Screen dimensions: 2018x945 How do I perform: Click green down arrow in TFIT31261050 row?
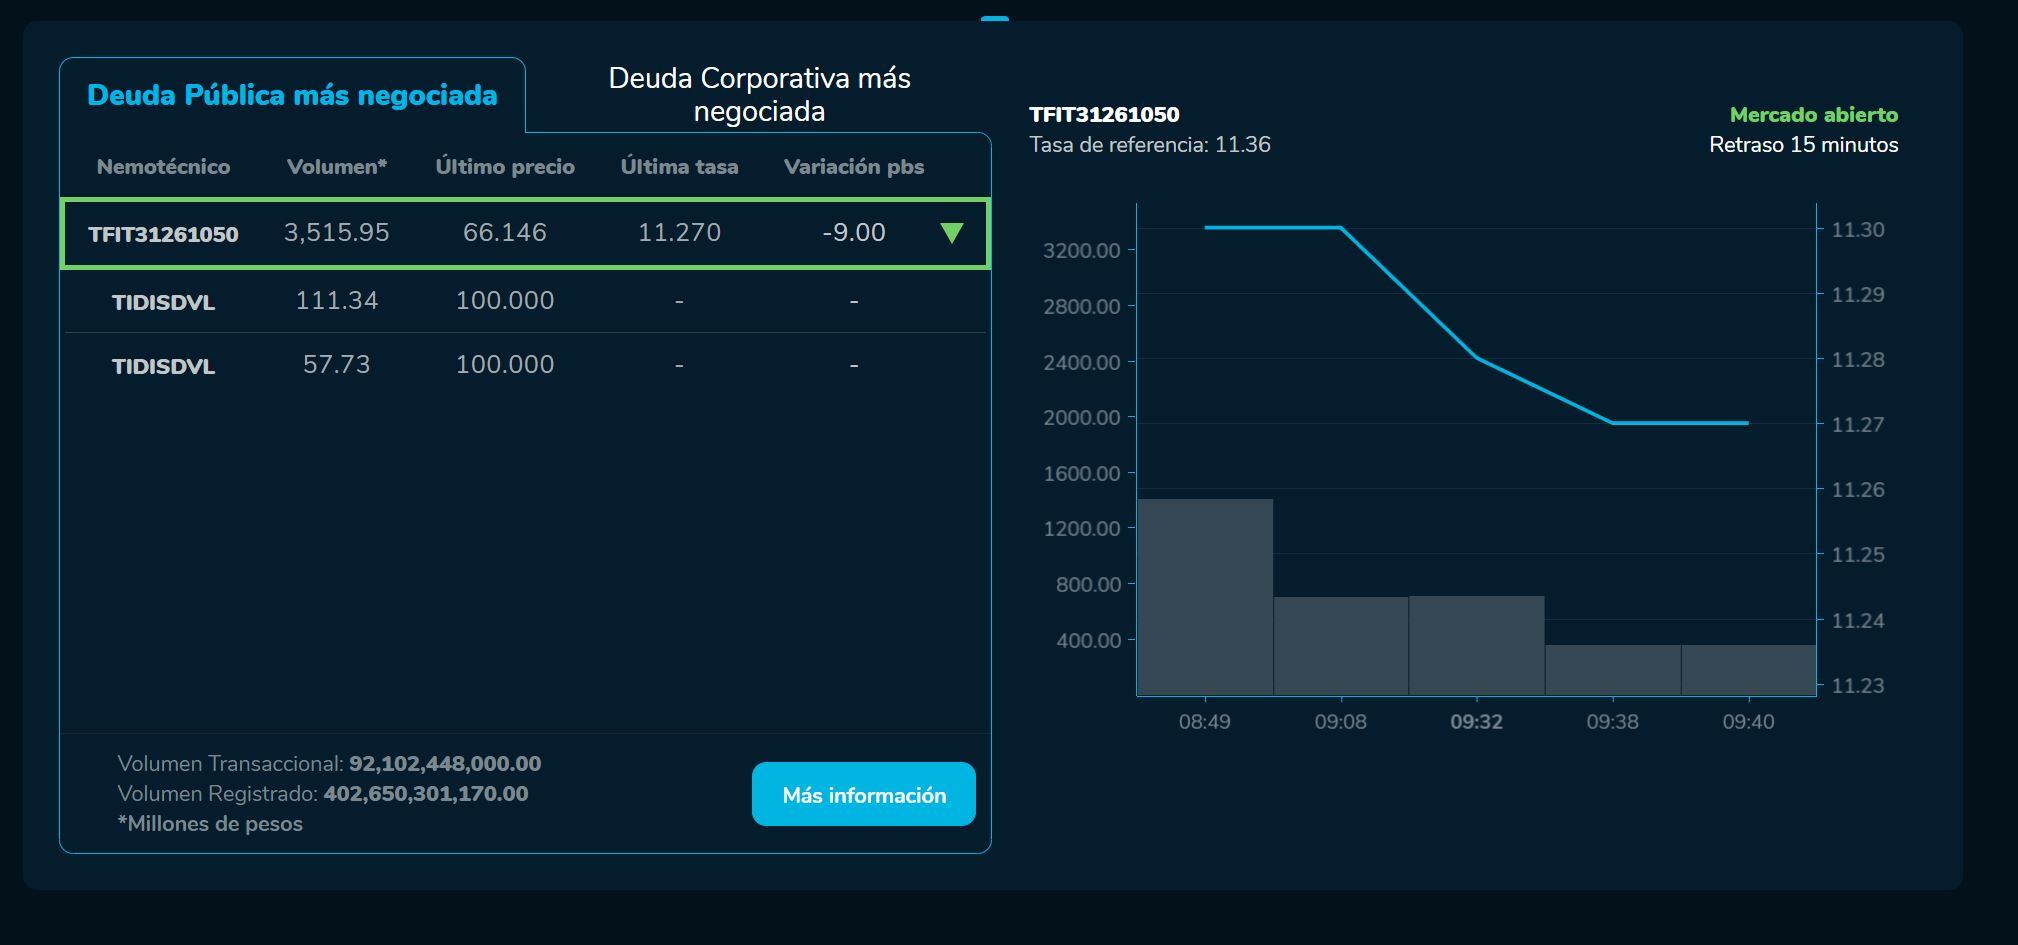tap(951, 233)
